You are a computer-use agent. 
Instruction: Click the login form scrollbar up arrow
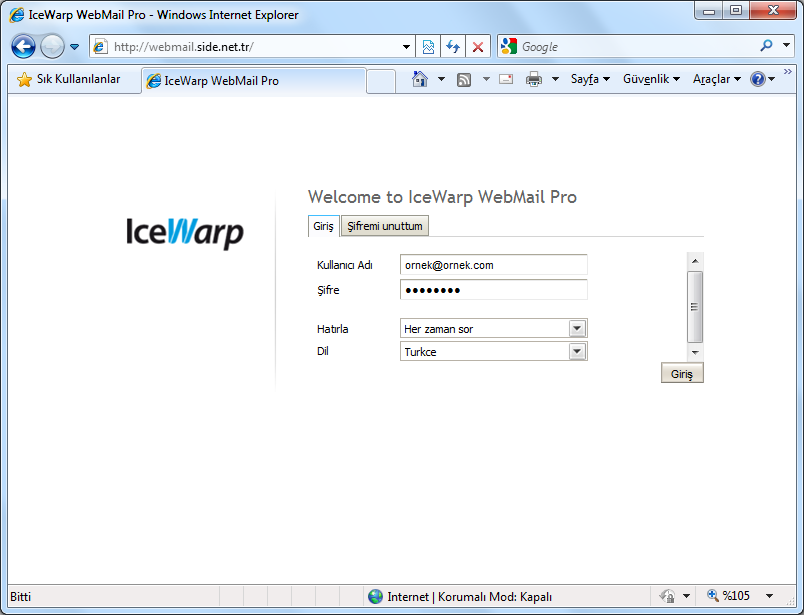click(695, 261)
